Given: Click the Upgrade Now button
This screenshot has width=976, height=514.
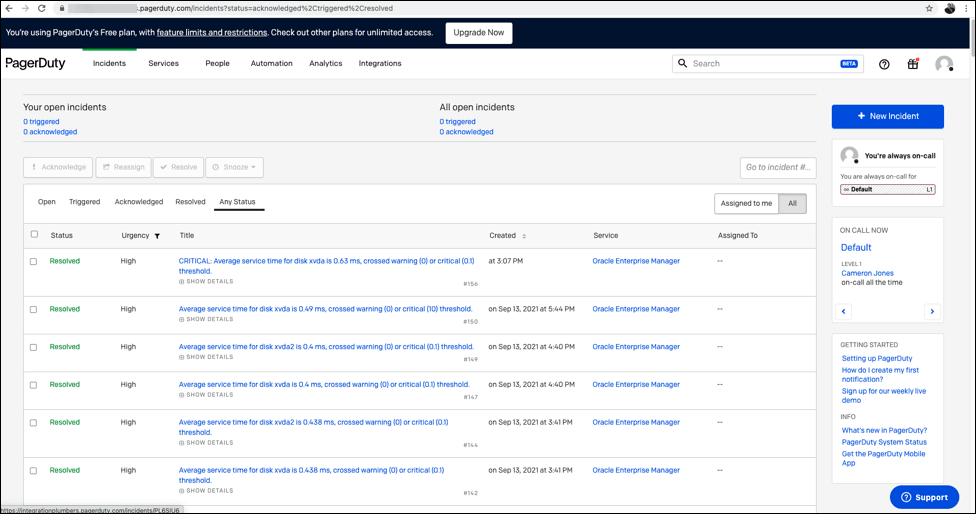Looking at the screenshot, I should tap(479, 33).
